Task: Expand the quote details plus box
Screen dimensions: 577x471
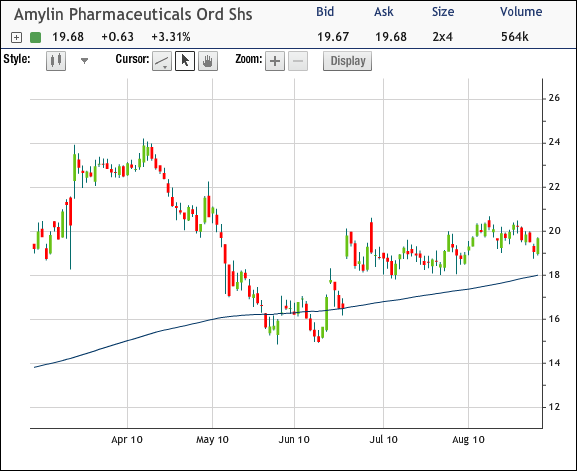Action: tap(17, 37)
